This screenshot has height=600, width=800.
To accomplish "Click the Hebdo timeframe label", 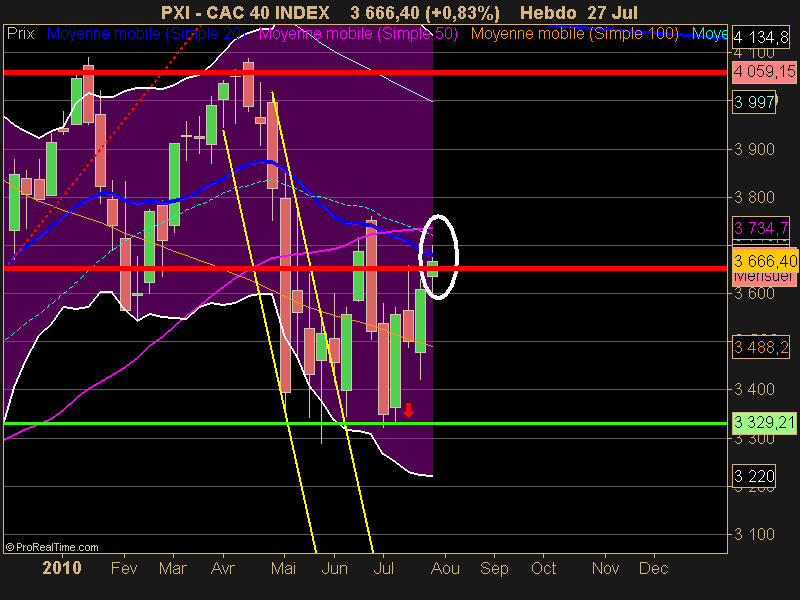I will pos(548,12).
